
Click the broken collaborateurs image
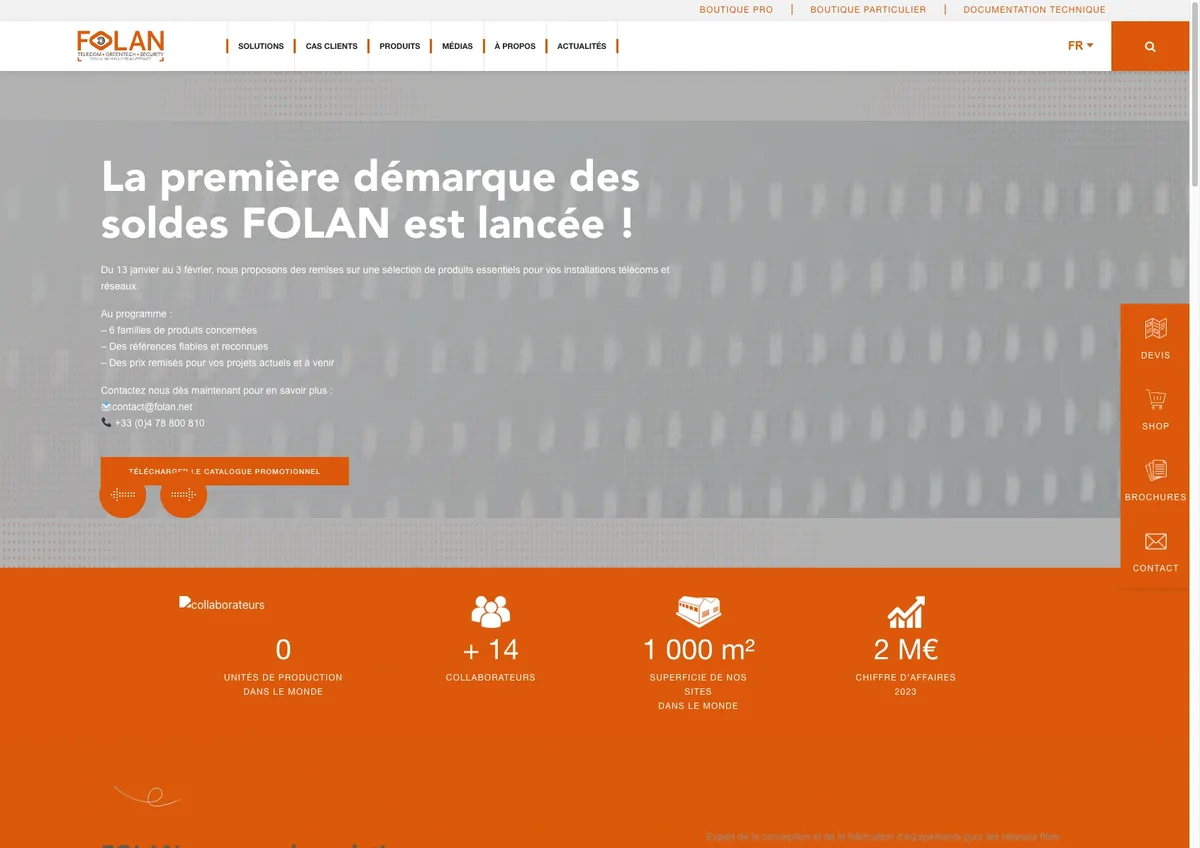point(222,604)
